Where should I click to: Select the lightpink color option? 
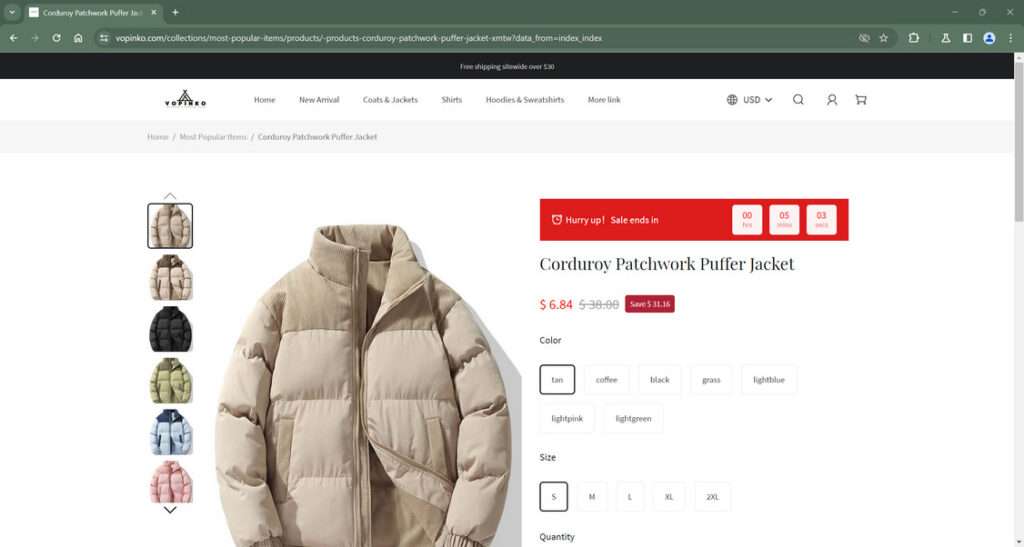tap(567, 418)
